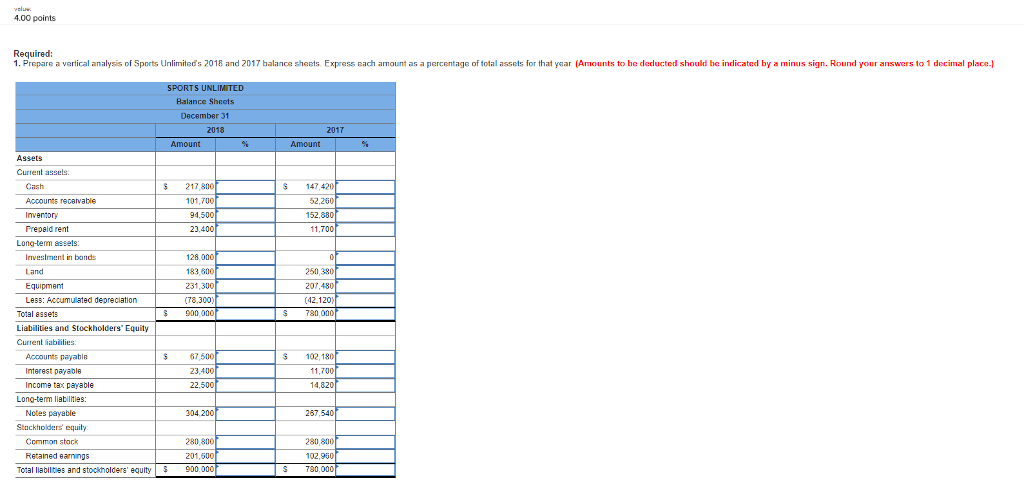Image resolution: width=1024 pixels, height=503 pixels.
Task: Select the 2018 Accounts receivable amount 101,700
Action: click(200, 201)
